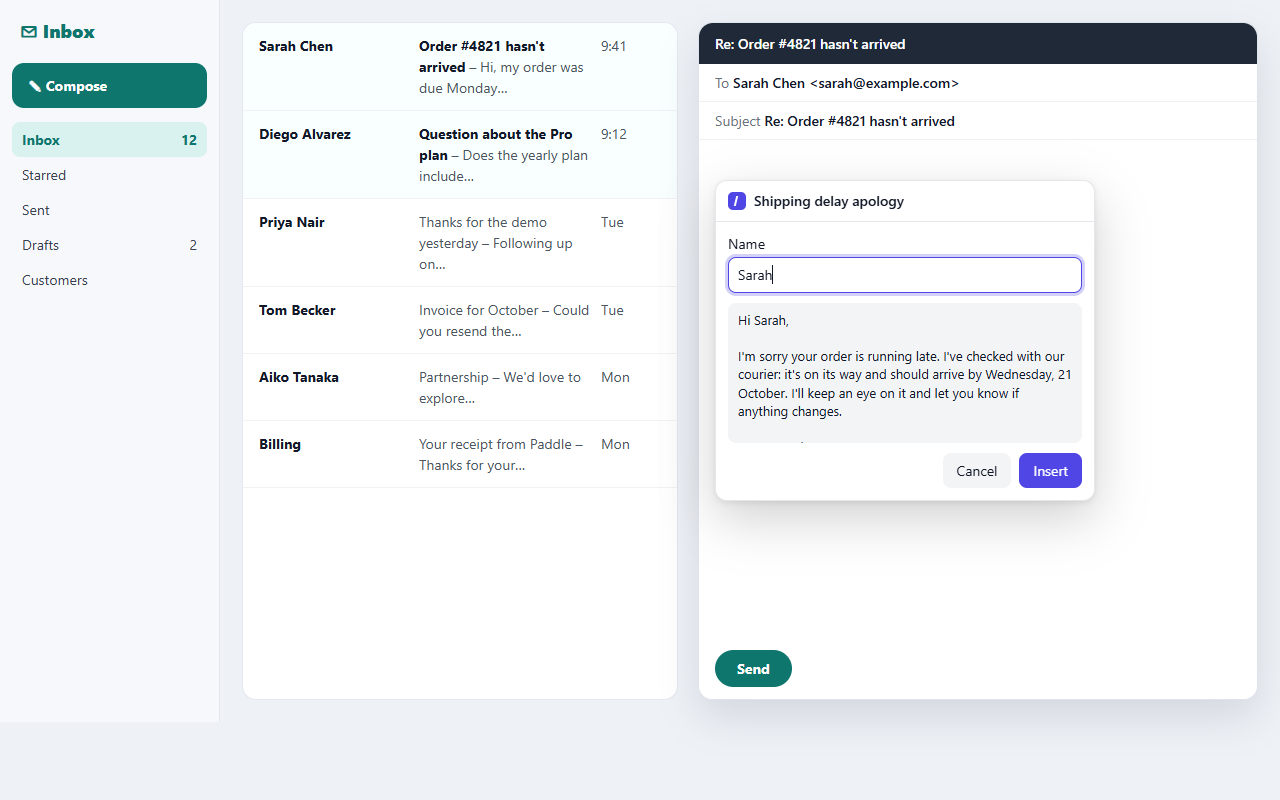Click the snippet preview text starting Hi Sarah
This screenshot has height=800, width=1280.
click(905, 373)
